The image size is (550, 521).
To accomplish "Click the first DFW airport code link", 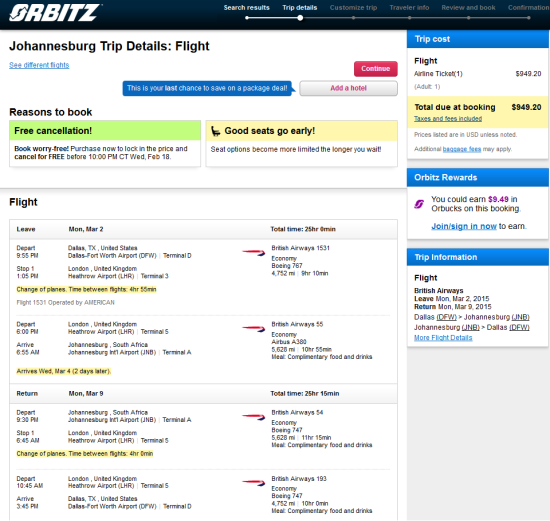I will (447, 317).
